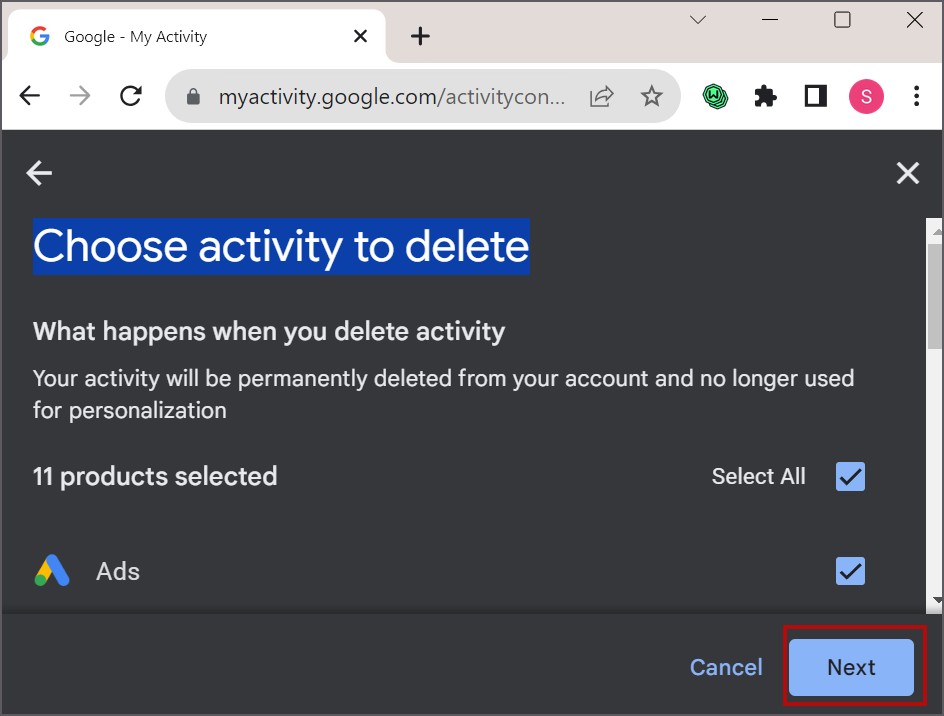Click the lock icon in address bar
The image size is (944, 716).
pos(193,96)
